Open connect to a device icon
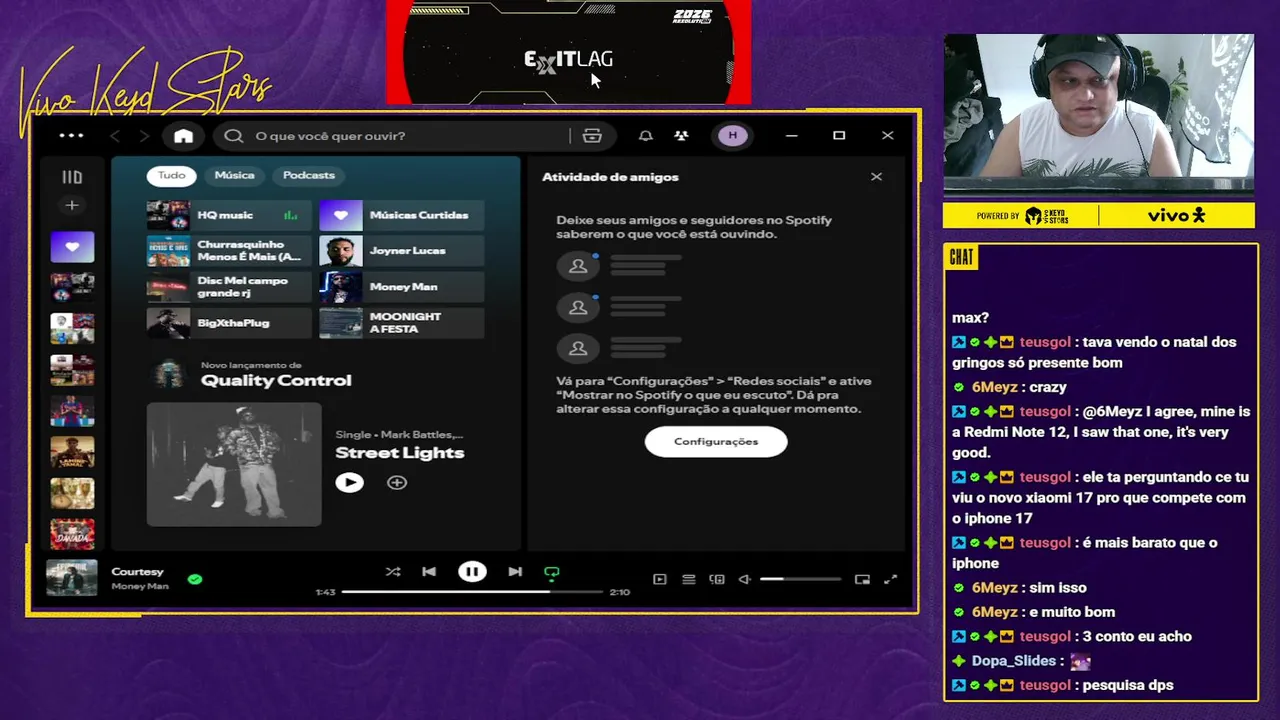 717,579
